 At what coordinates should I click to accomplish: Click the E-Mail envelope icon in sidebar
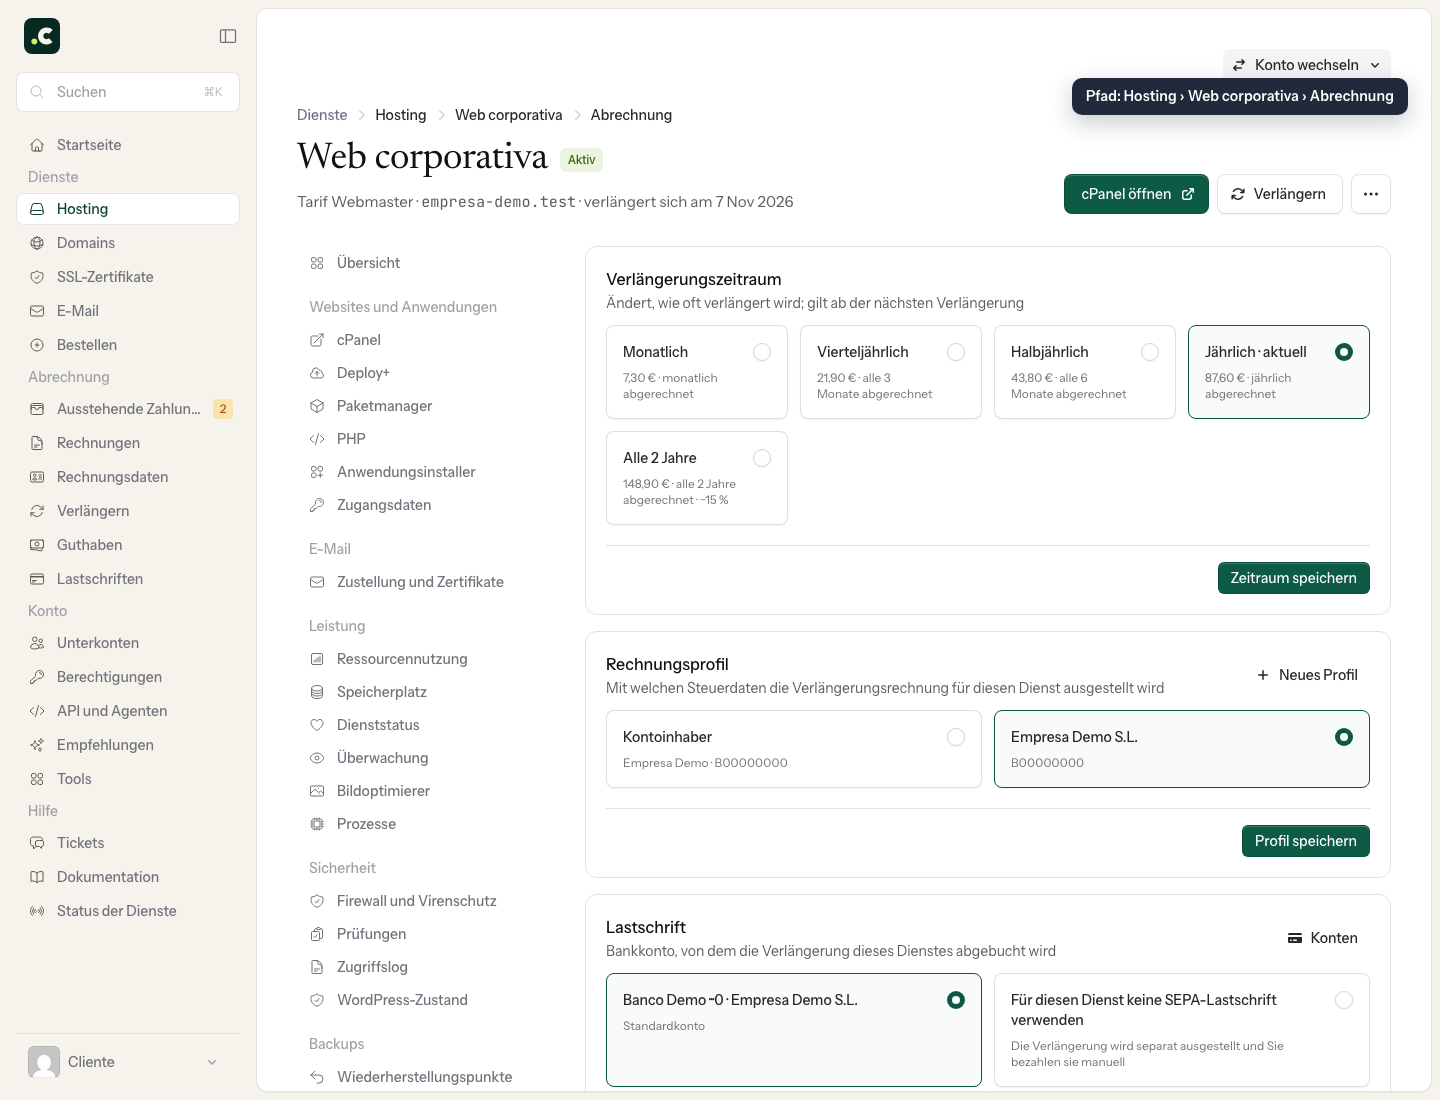37,311
